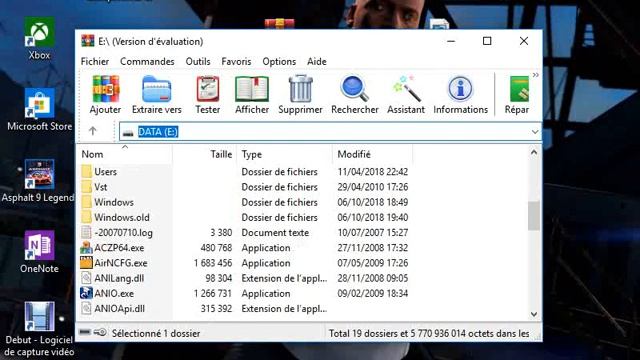The height and width of the screenshot is (360, 640).
Task: Click the Tester toolbar icon
Action: (208, 89)
